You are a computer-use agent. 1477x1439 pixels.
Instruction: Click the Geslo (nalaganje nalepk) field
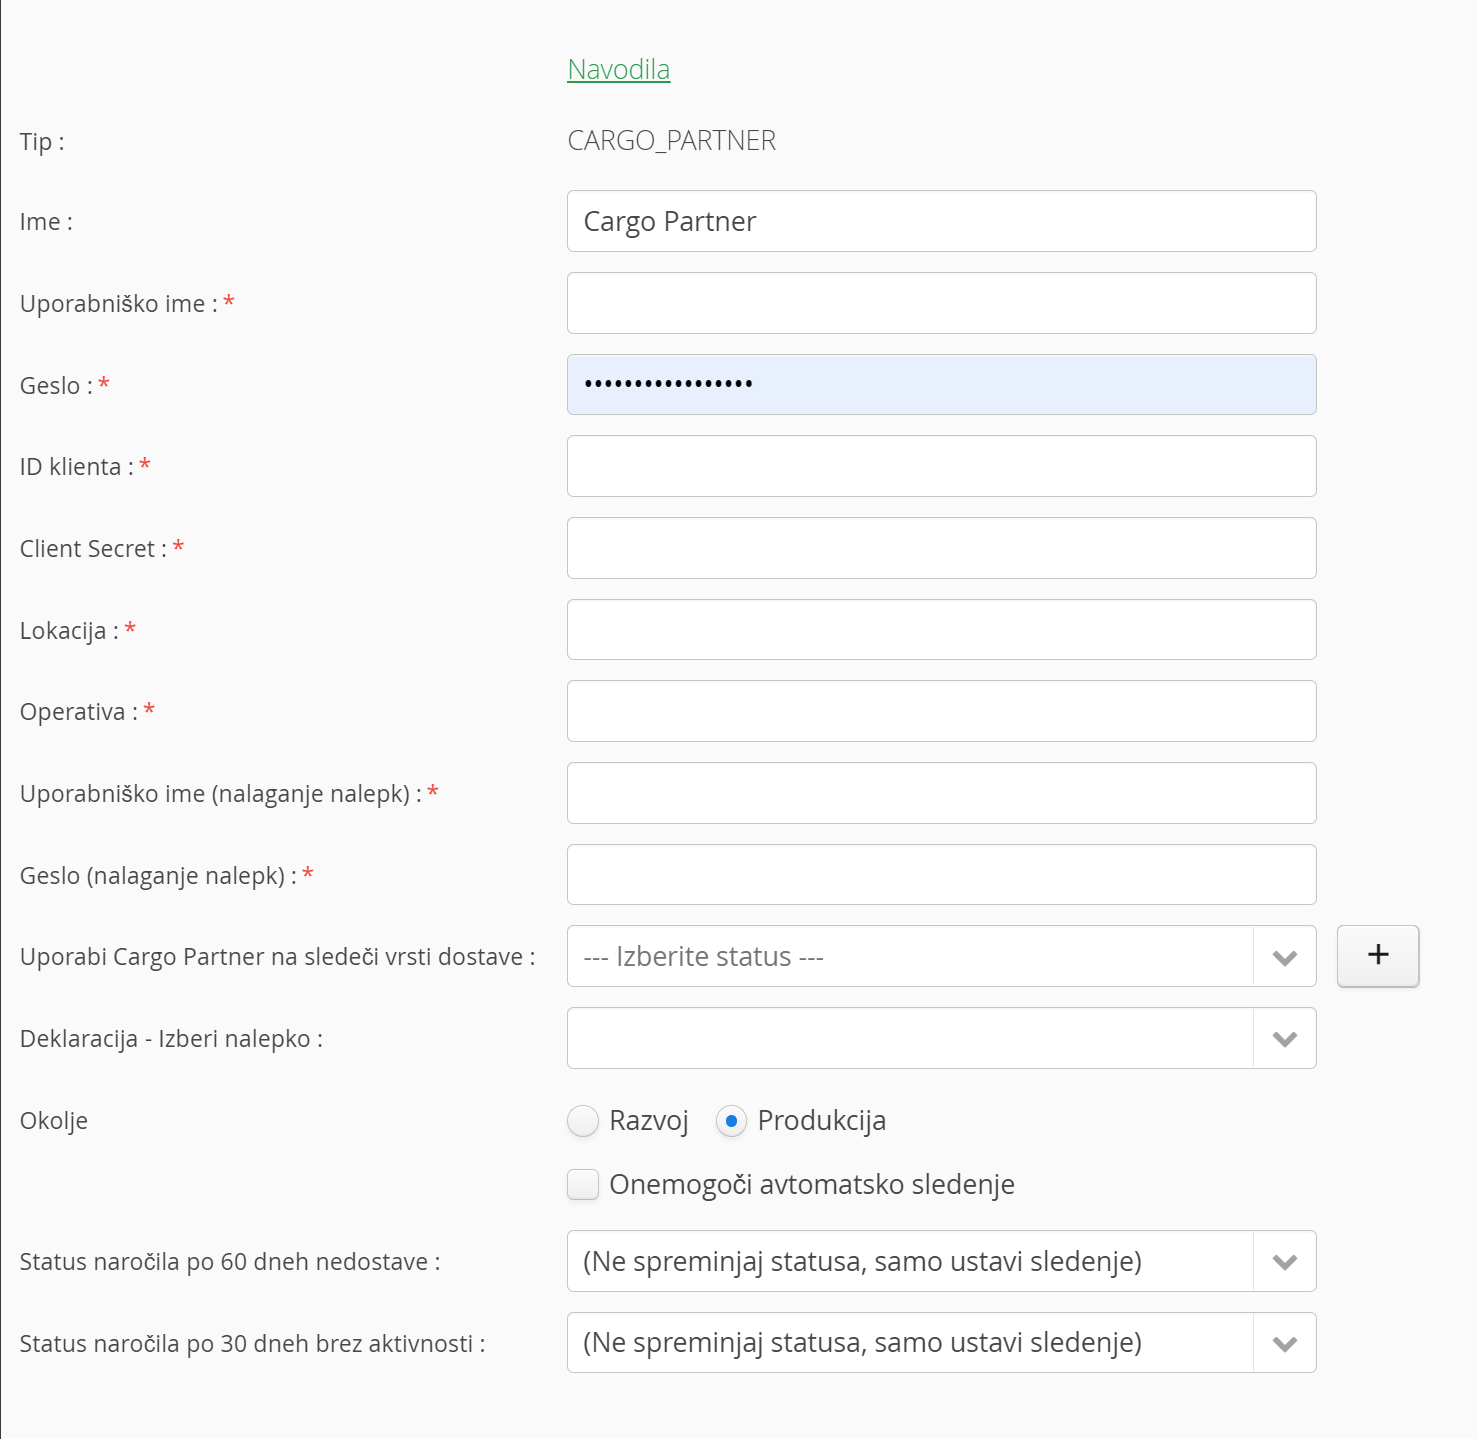click(x=941, y=875)
